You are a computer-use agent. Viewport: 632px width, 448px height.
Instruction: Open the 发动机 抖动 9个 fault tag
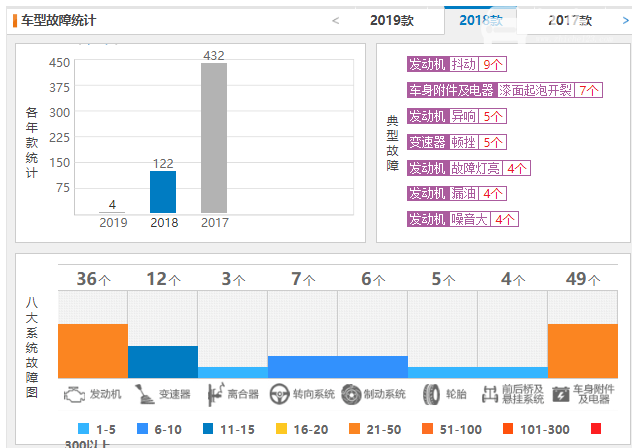coord(457,64)
